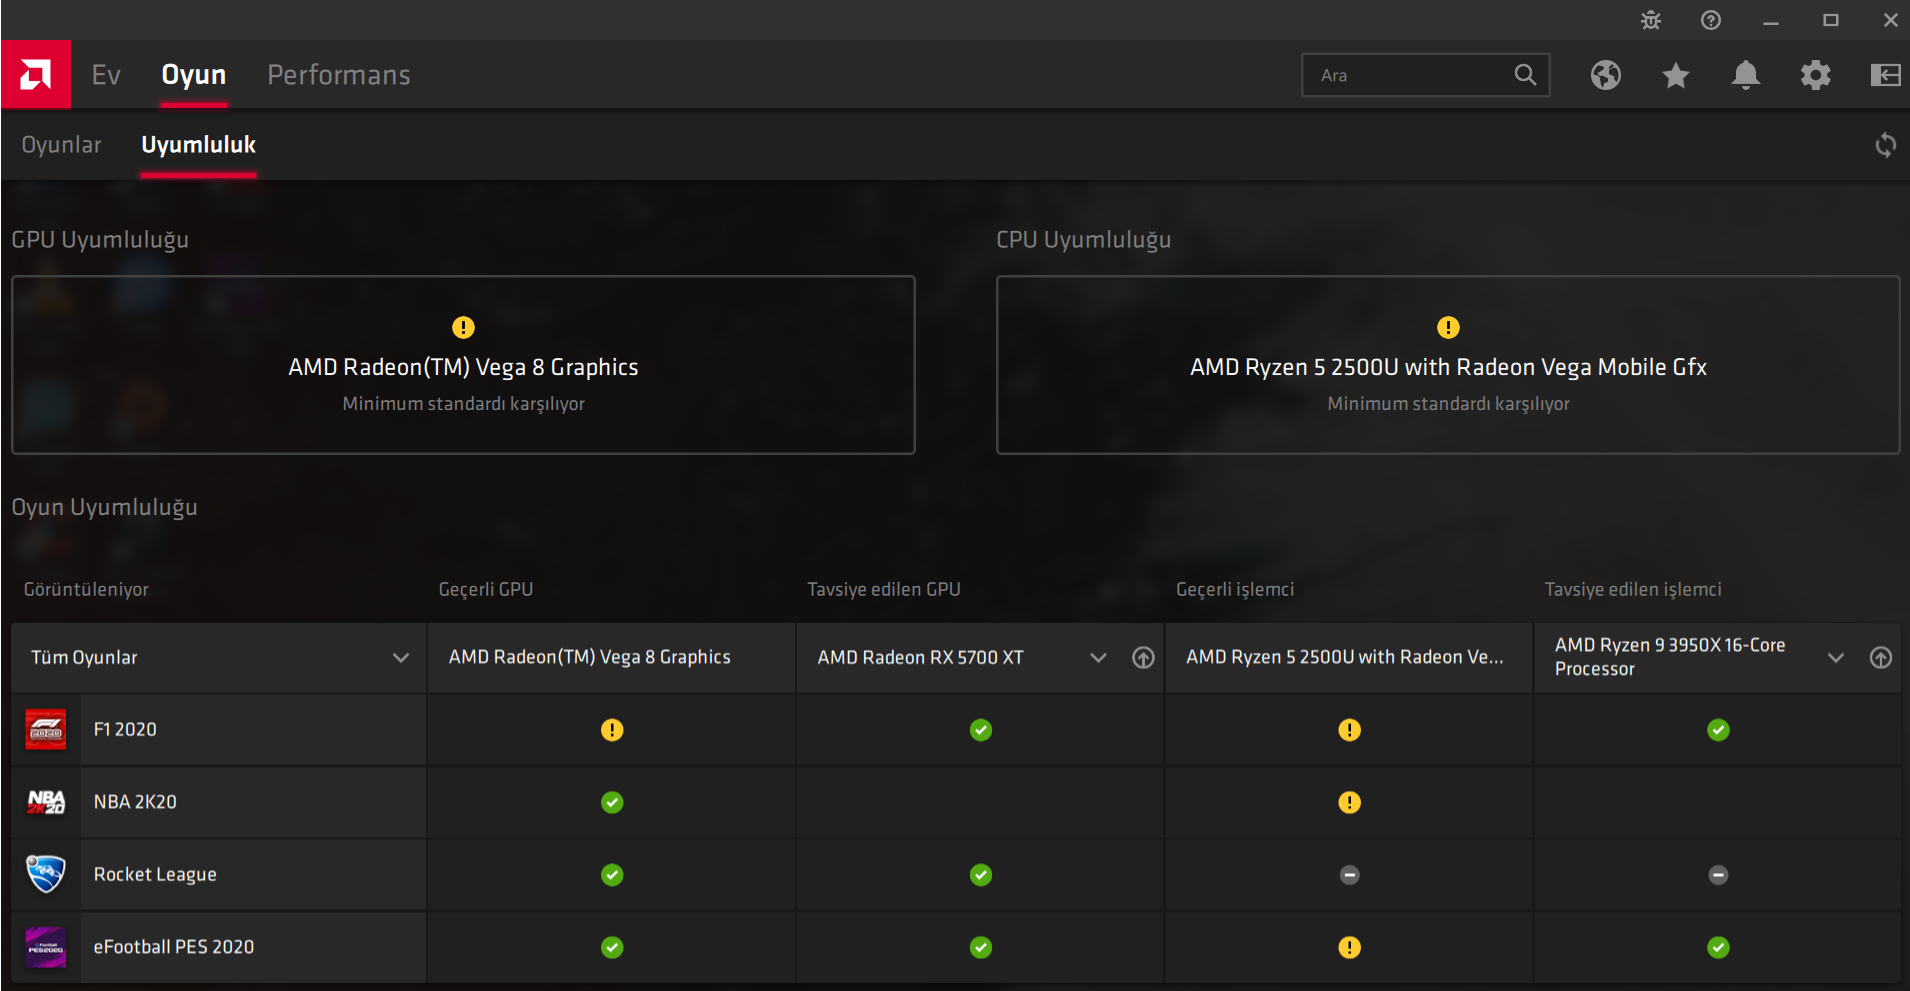1910x991 pixels.
Task: Click the AMD Radeon(TM) Vega 8 Graphics header cell
Action: point(611,657)
